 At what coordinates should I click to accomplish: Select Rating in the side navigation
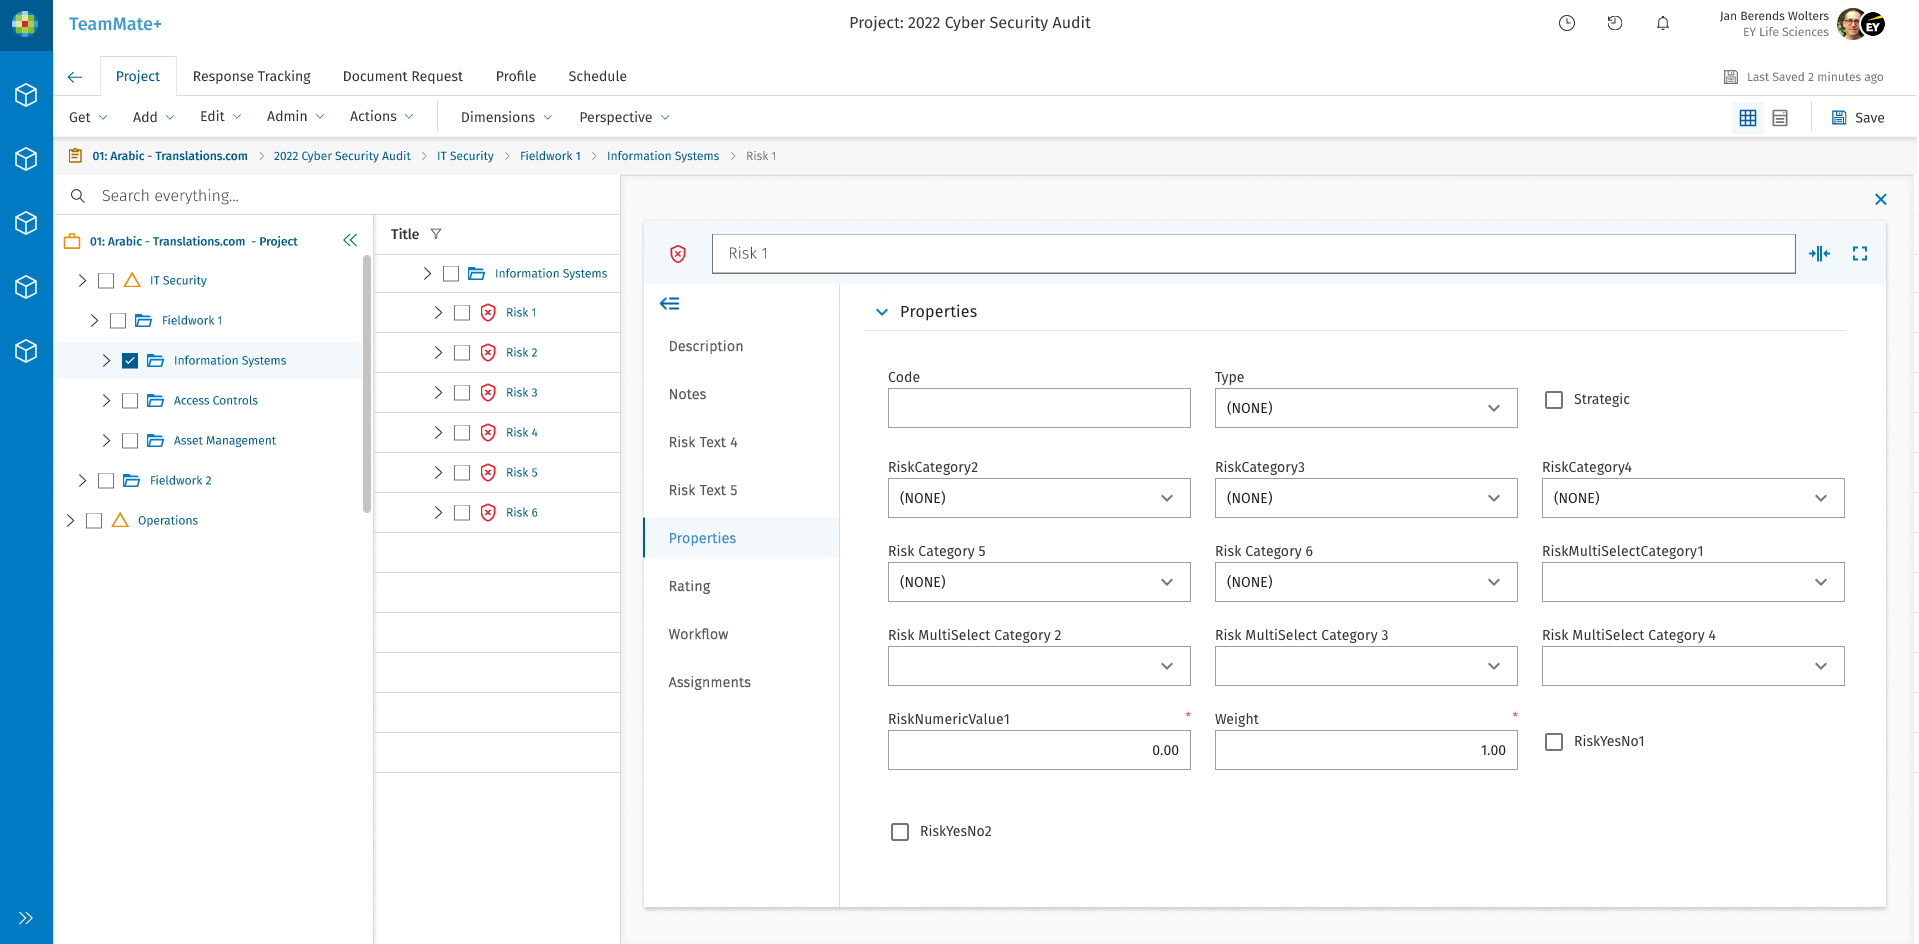coord(689,586)
